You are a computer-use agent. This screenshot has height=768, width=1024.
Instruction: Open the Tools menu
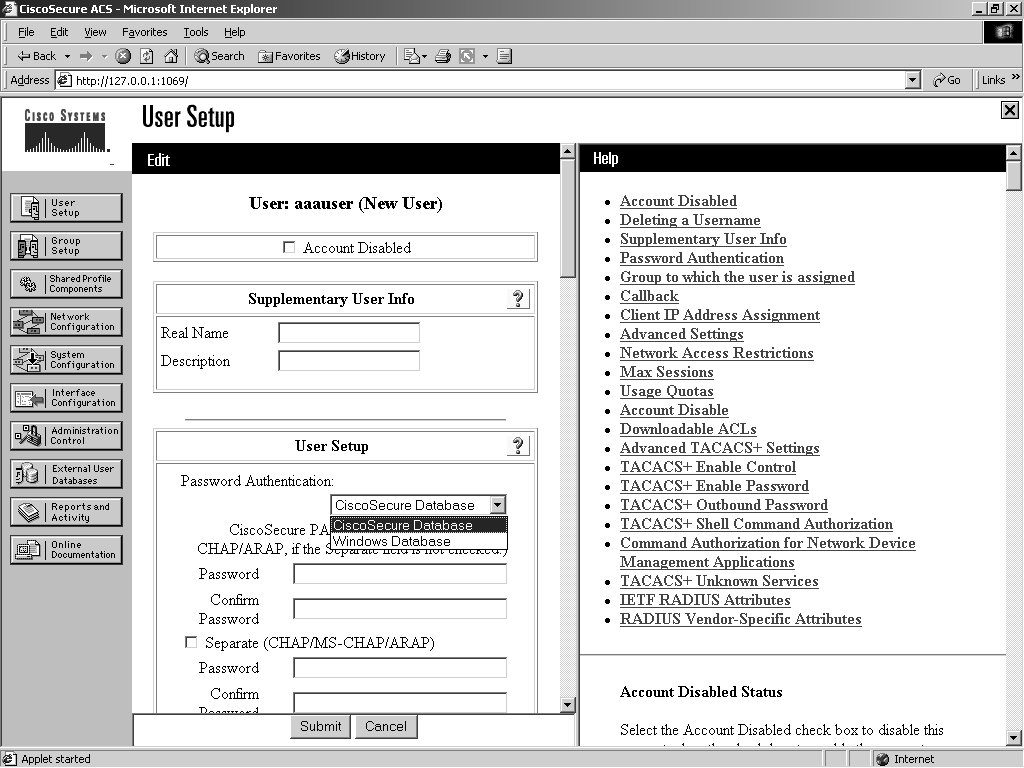pyautogui.click(x=196, y=32)
